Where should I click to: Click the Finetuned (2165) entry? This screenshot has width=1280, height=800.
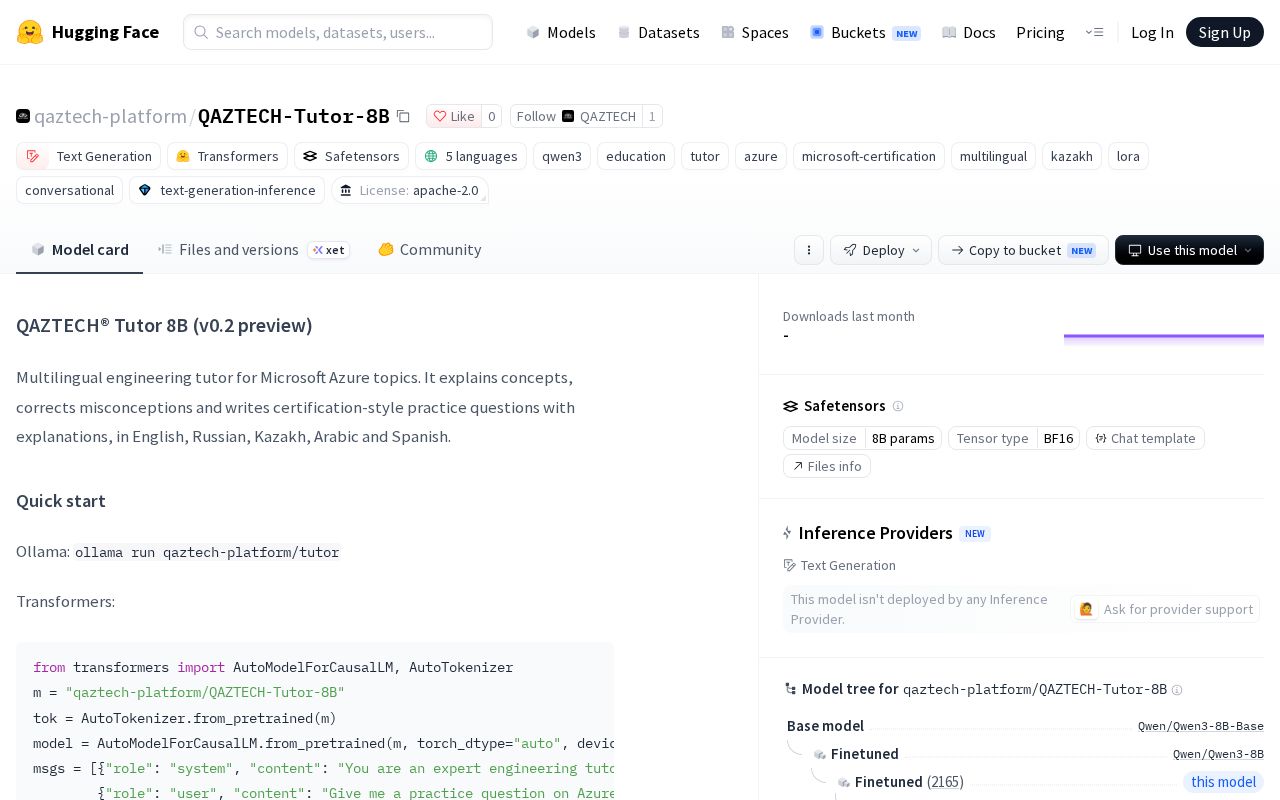click(908, 782)
